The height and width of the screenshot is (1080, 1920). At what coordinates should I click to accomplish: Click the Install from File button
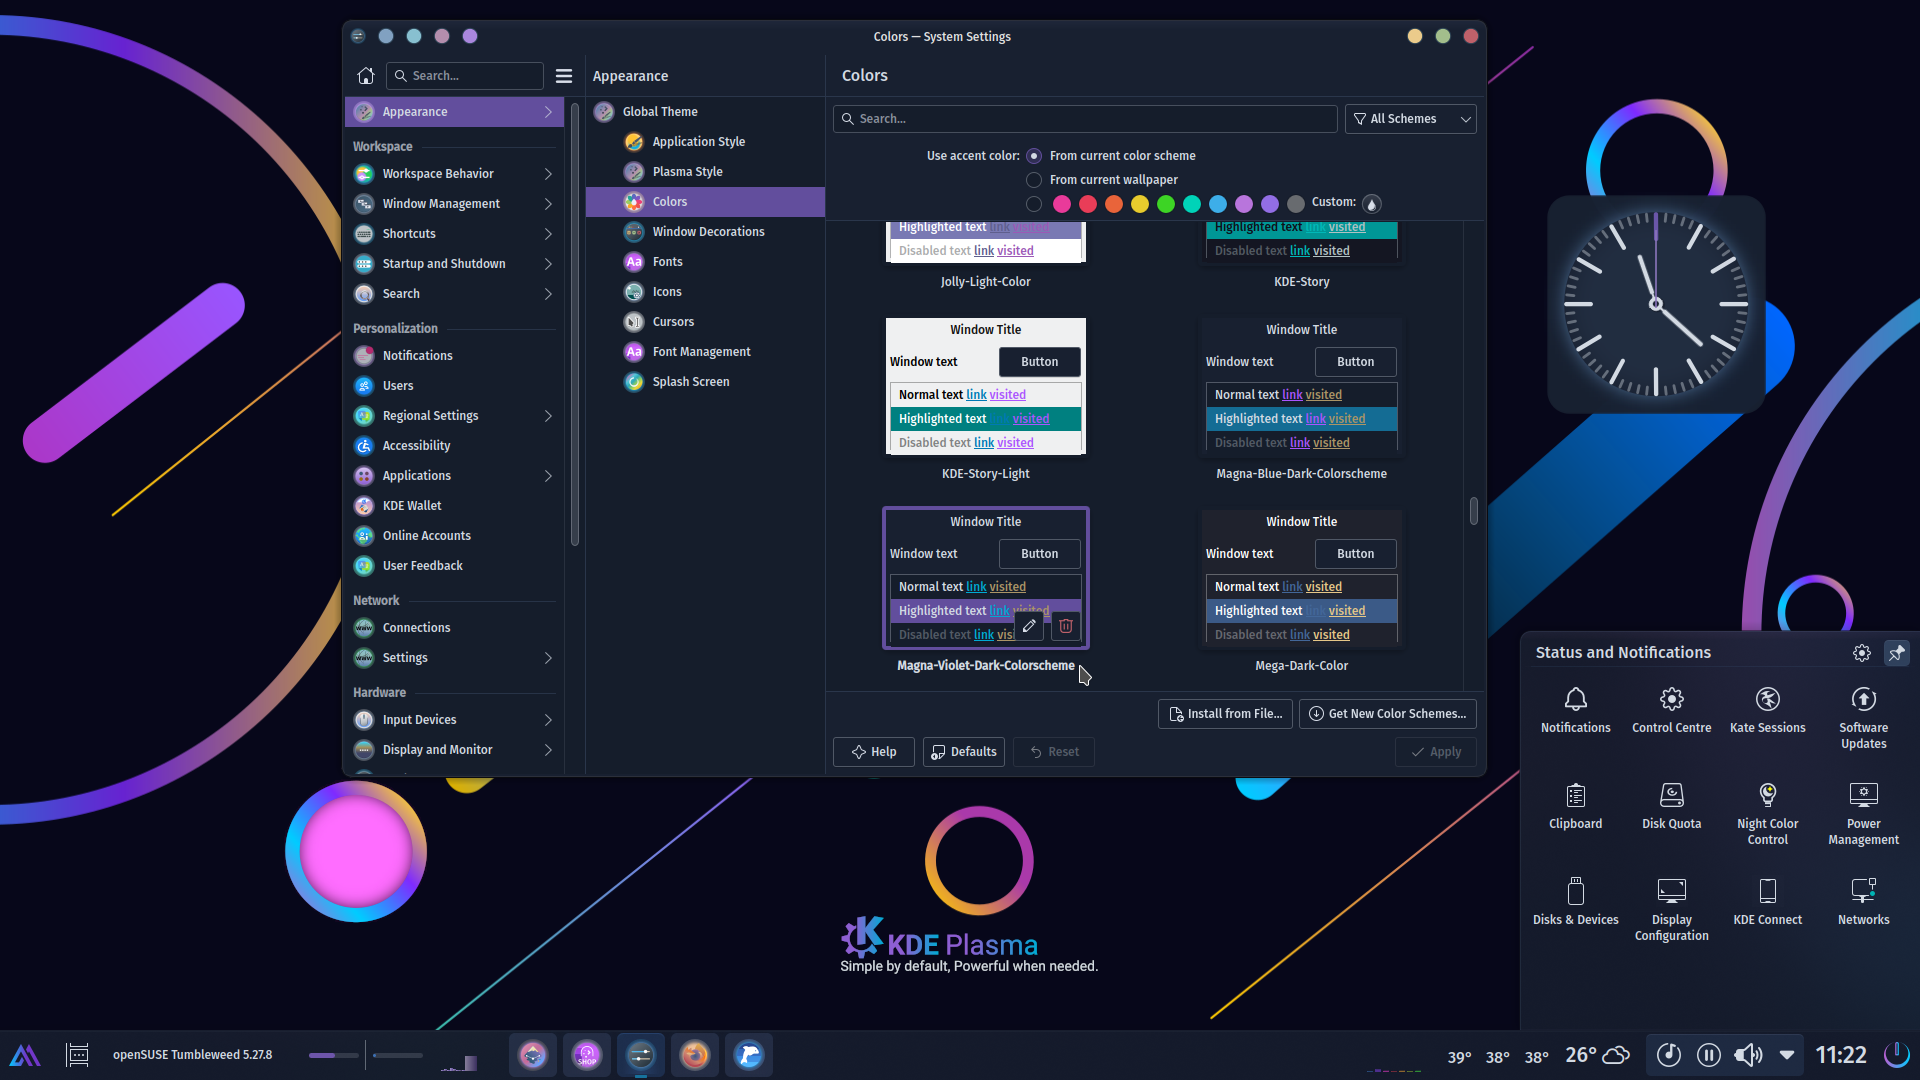click(1225, 714)
